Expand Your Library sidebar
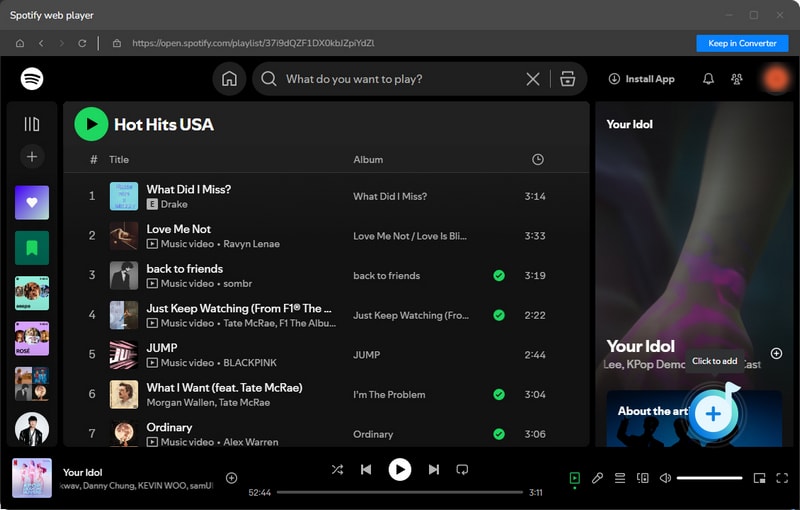The width and height of the screenshot is (800, 510). pyautogui.click(x=32, y=124)
